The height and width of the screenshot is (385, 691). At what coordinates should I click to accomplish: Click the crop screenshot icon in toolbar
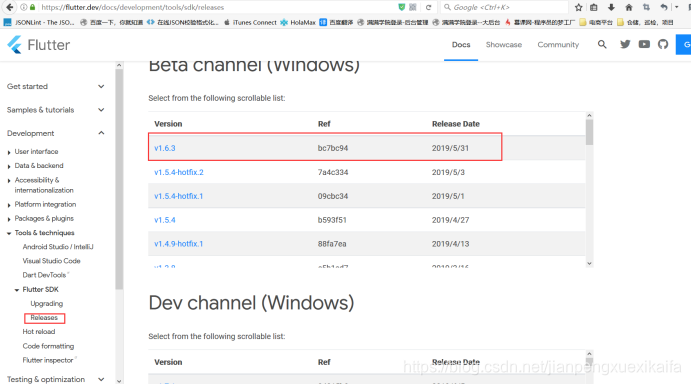(646, 7)
